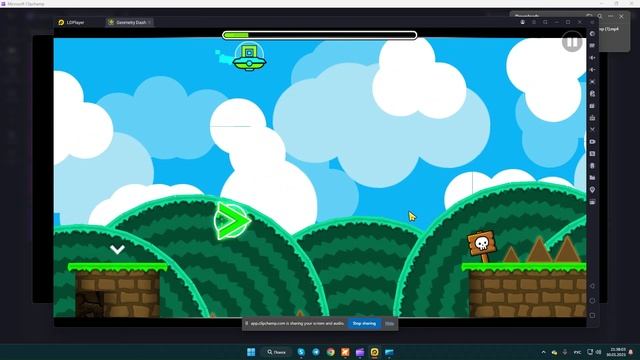Open the notifications bell icon
The width and height of the screenshot is (640, 360).
pyautogui.click(x=631, y=352)
